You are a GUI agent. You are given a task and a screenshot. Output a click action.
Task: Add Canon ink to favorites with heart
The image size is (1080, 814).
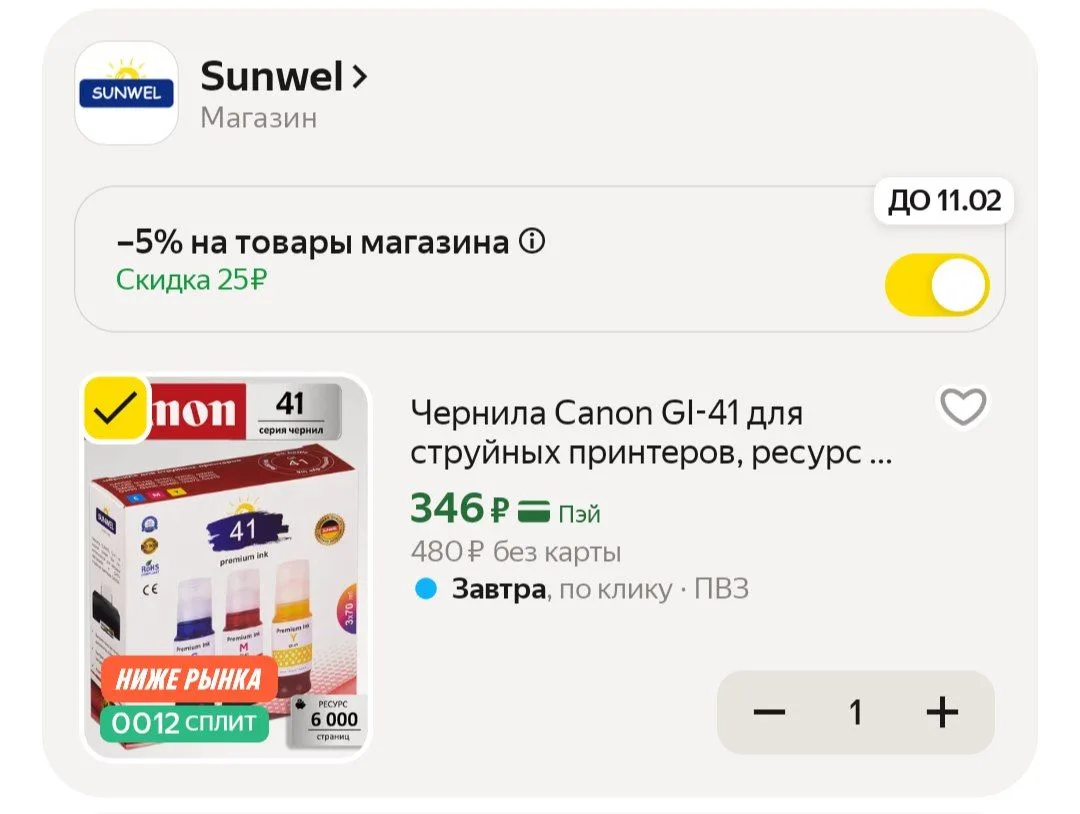click(x=963, y=406)
